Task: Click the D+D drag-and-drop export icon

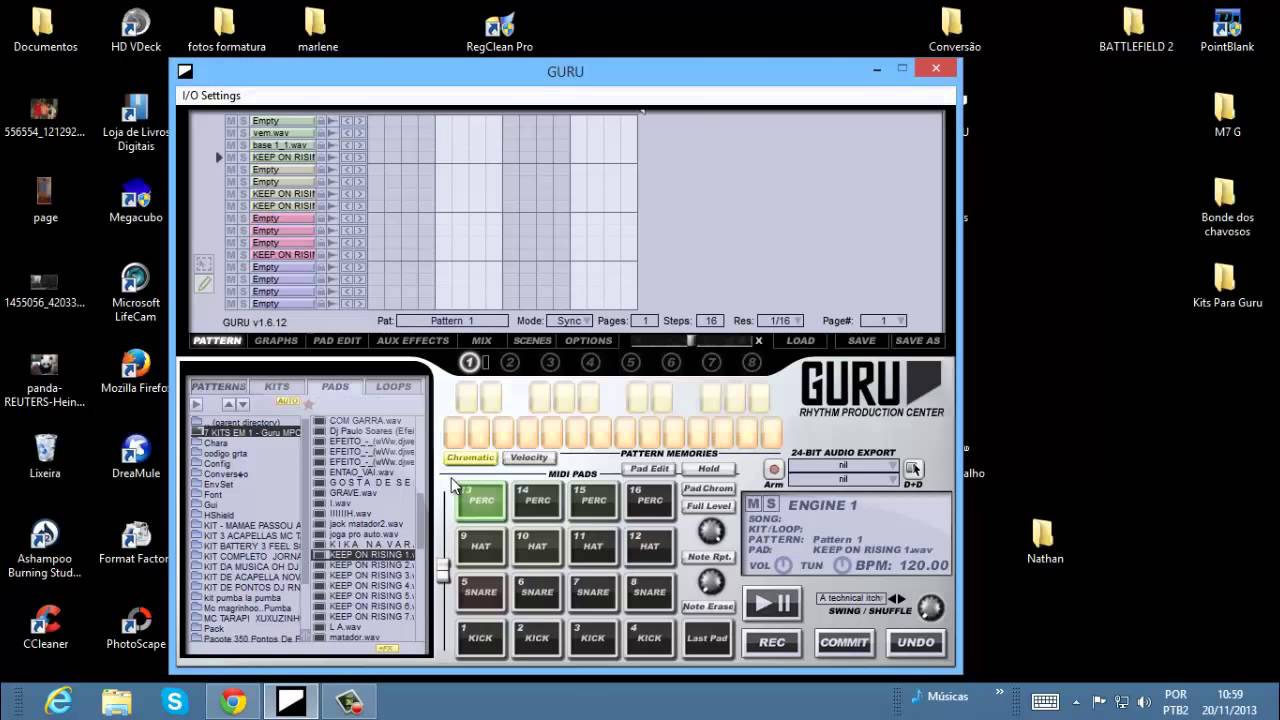Action: click(913, 469)
